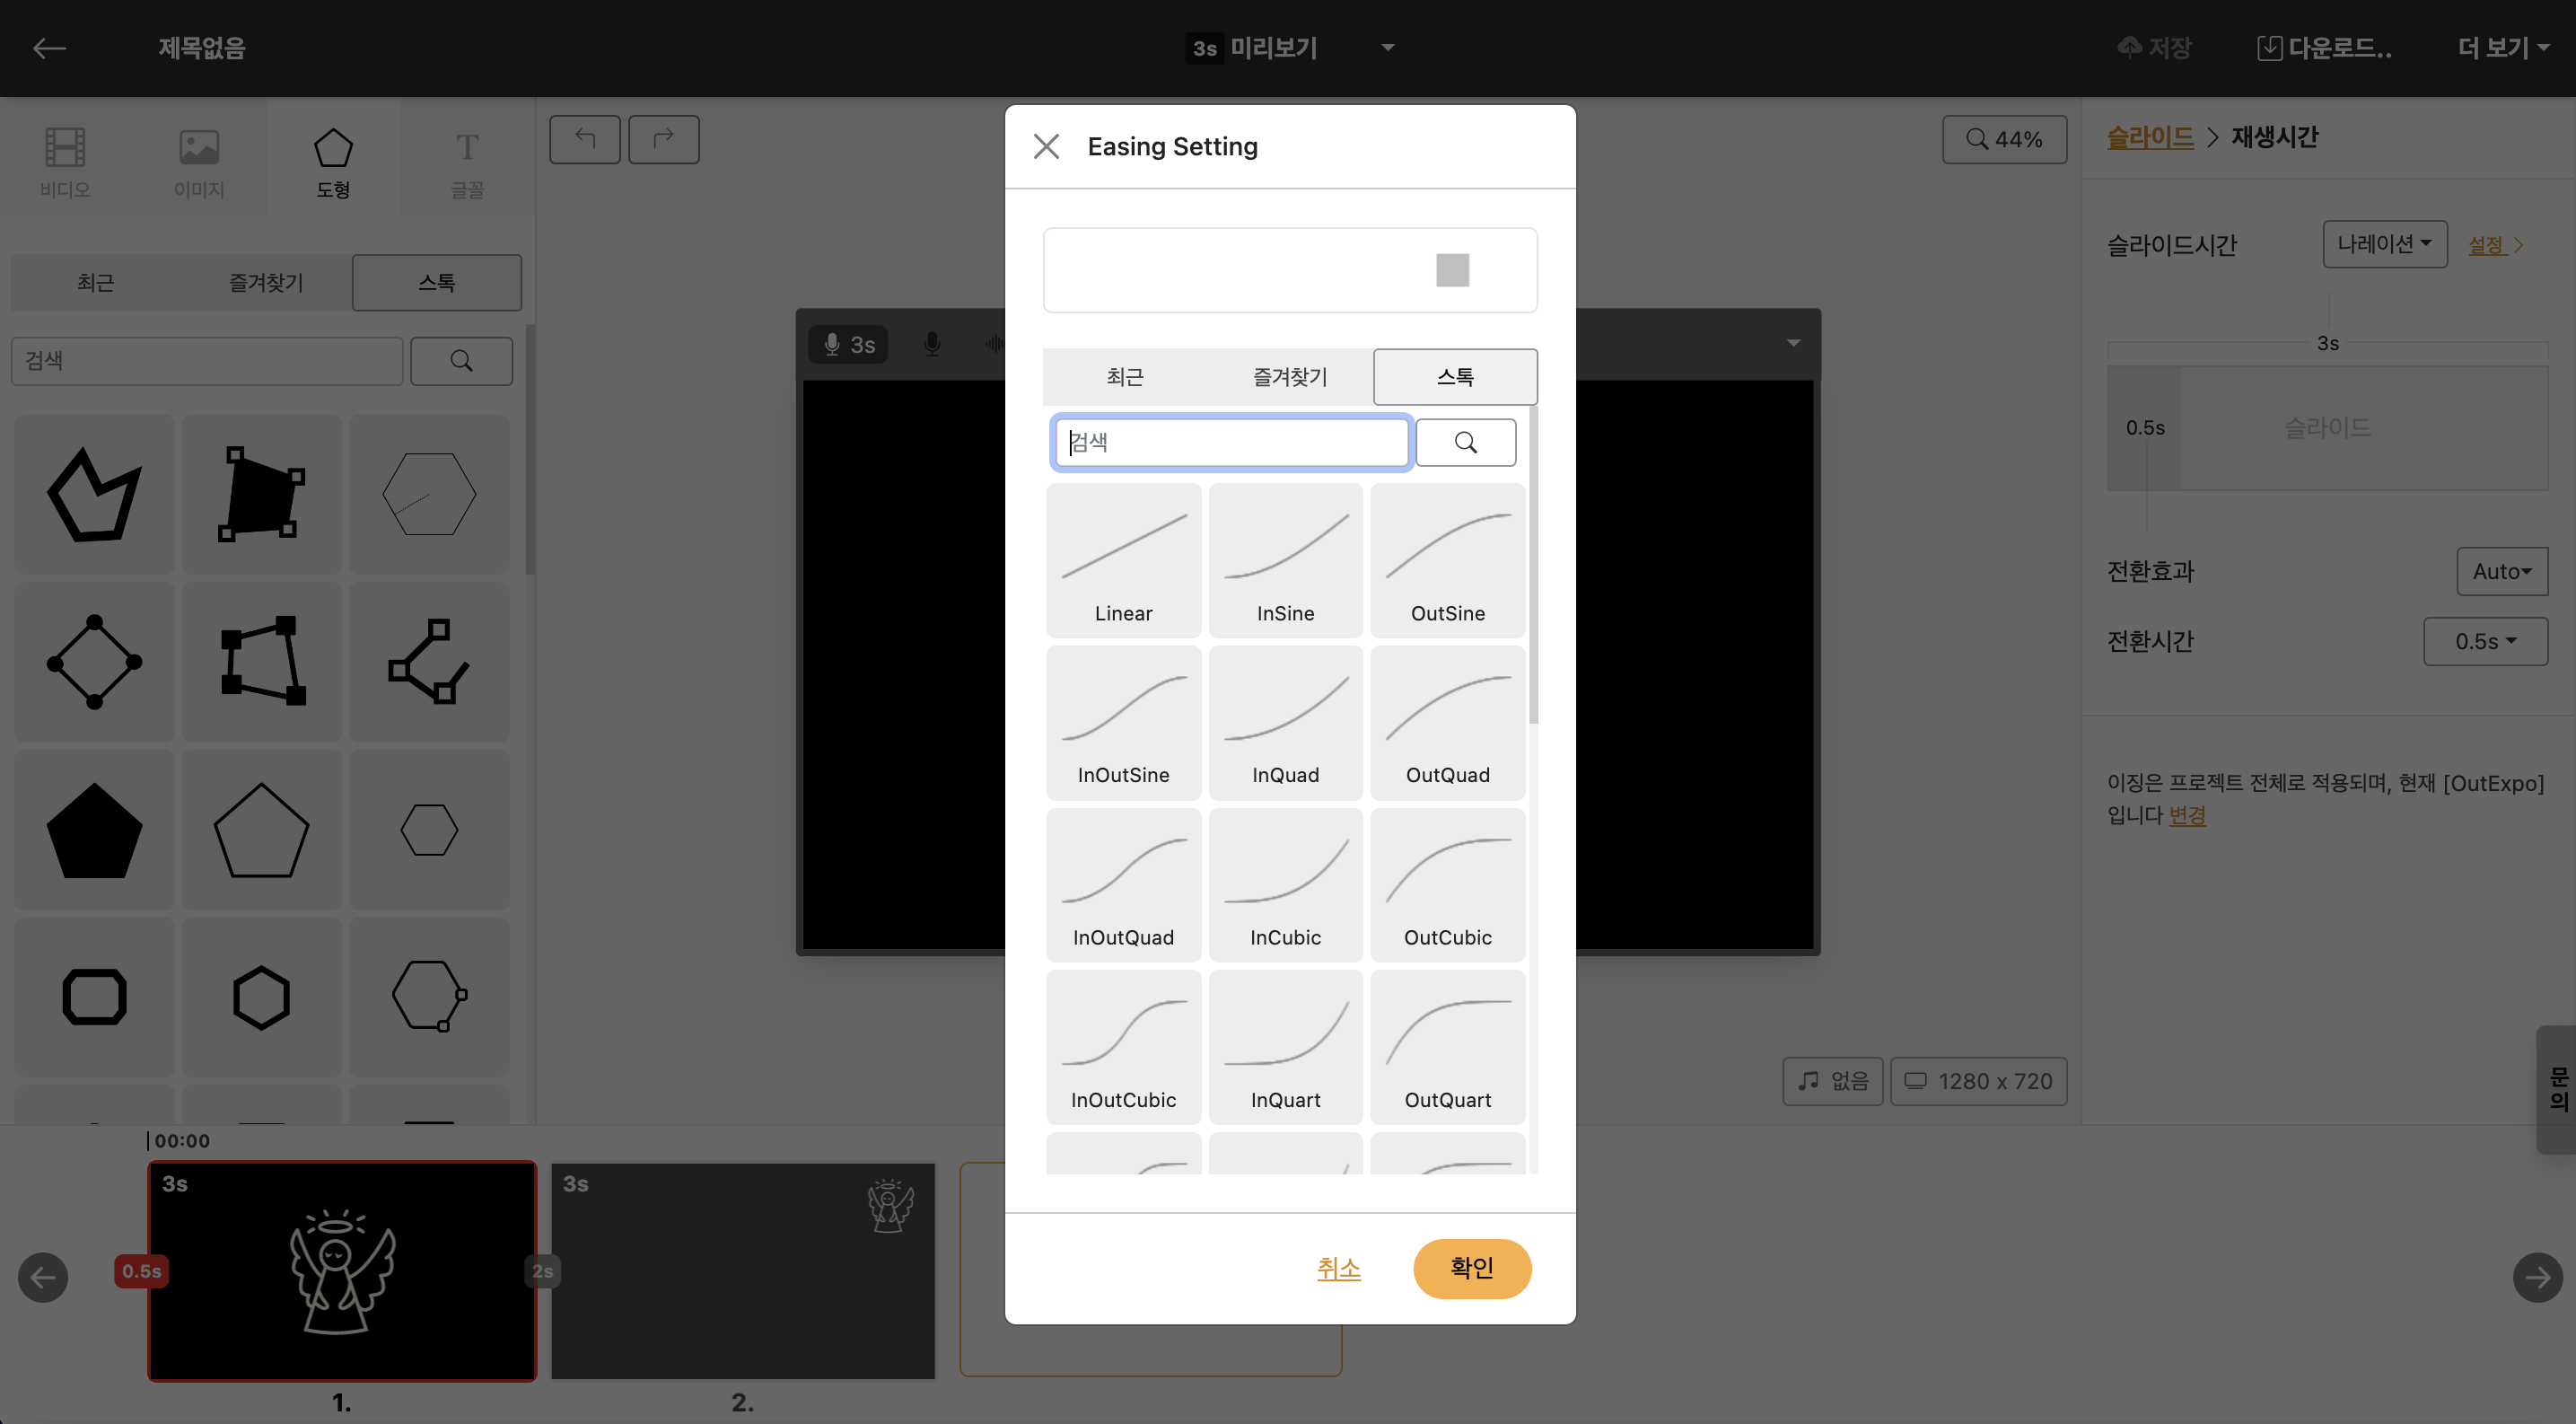
Task: Close the Easing Setting dialog
Action: [x=1046, y=146]
